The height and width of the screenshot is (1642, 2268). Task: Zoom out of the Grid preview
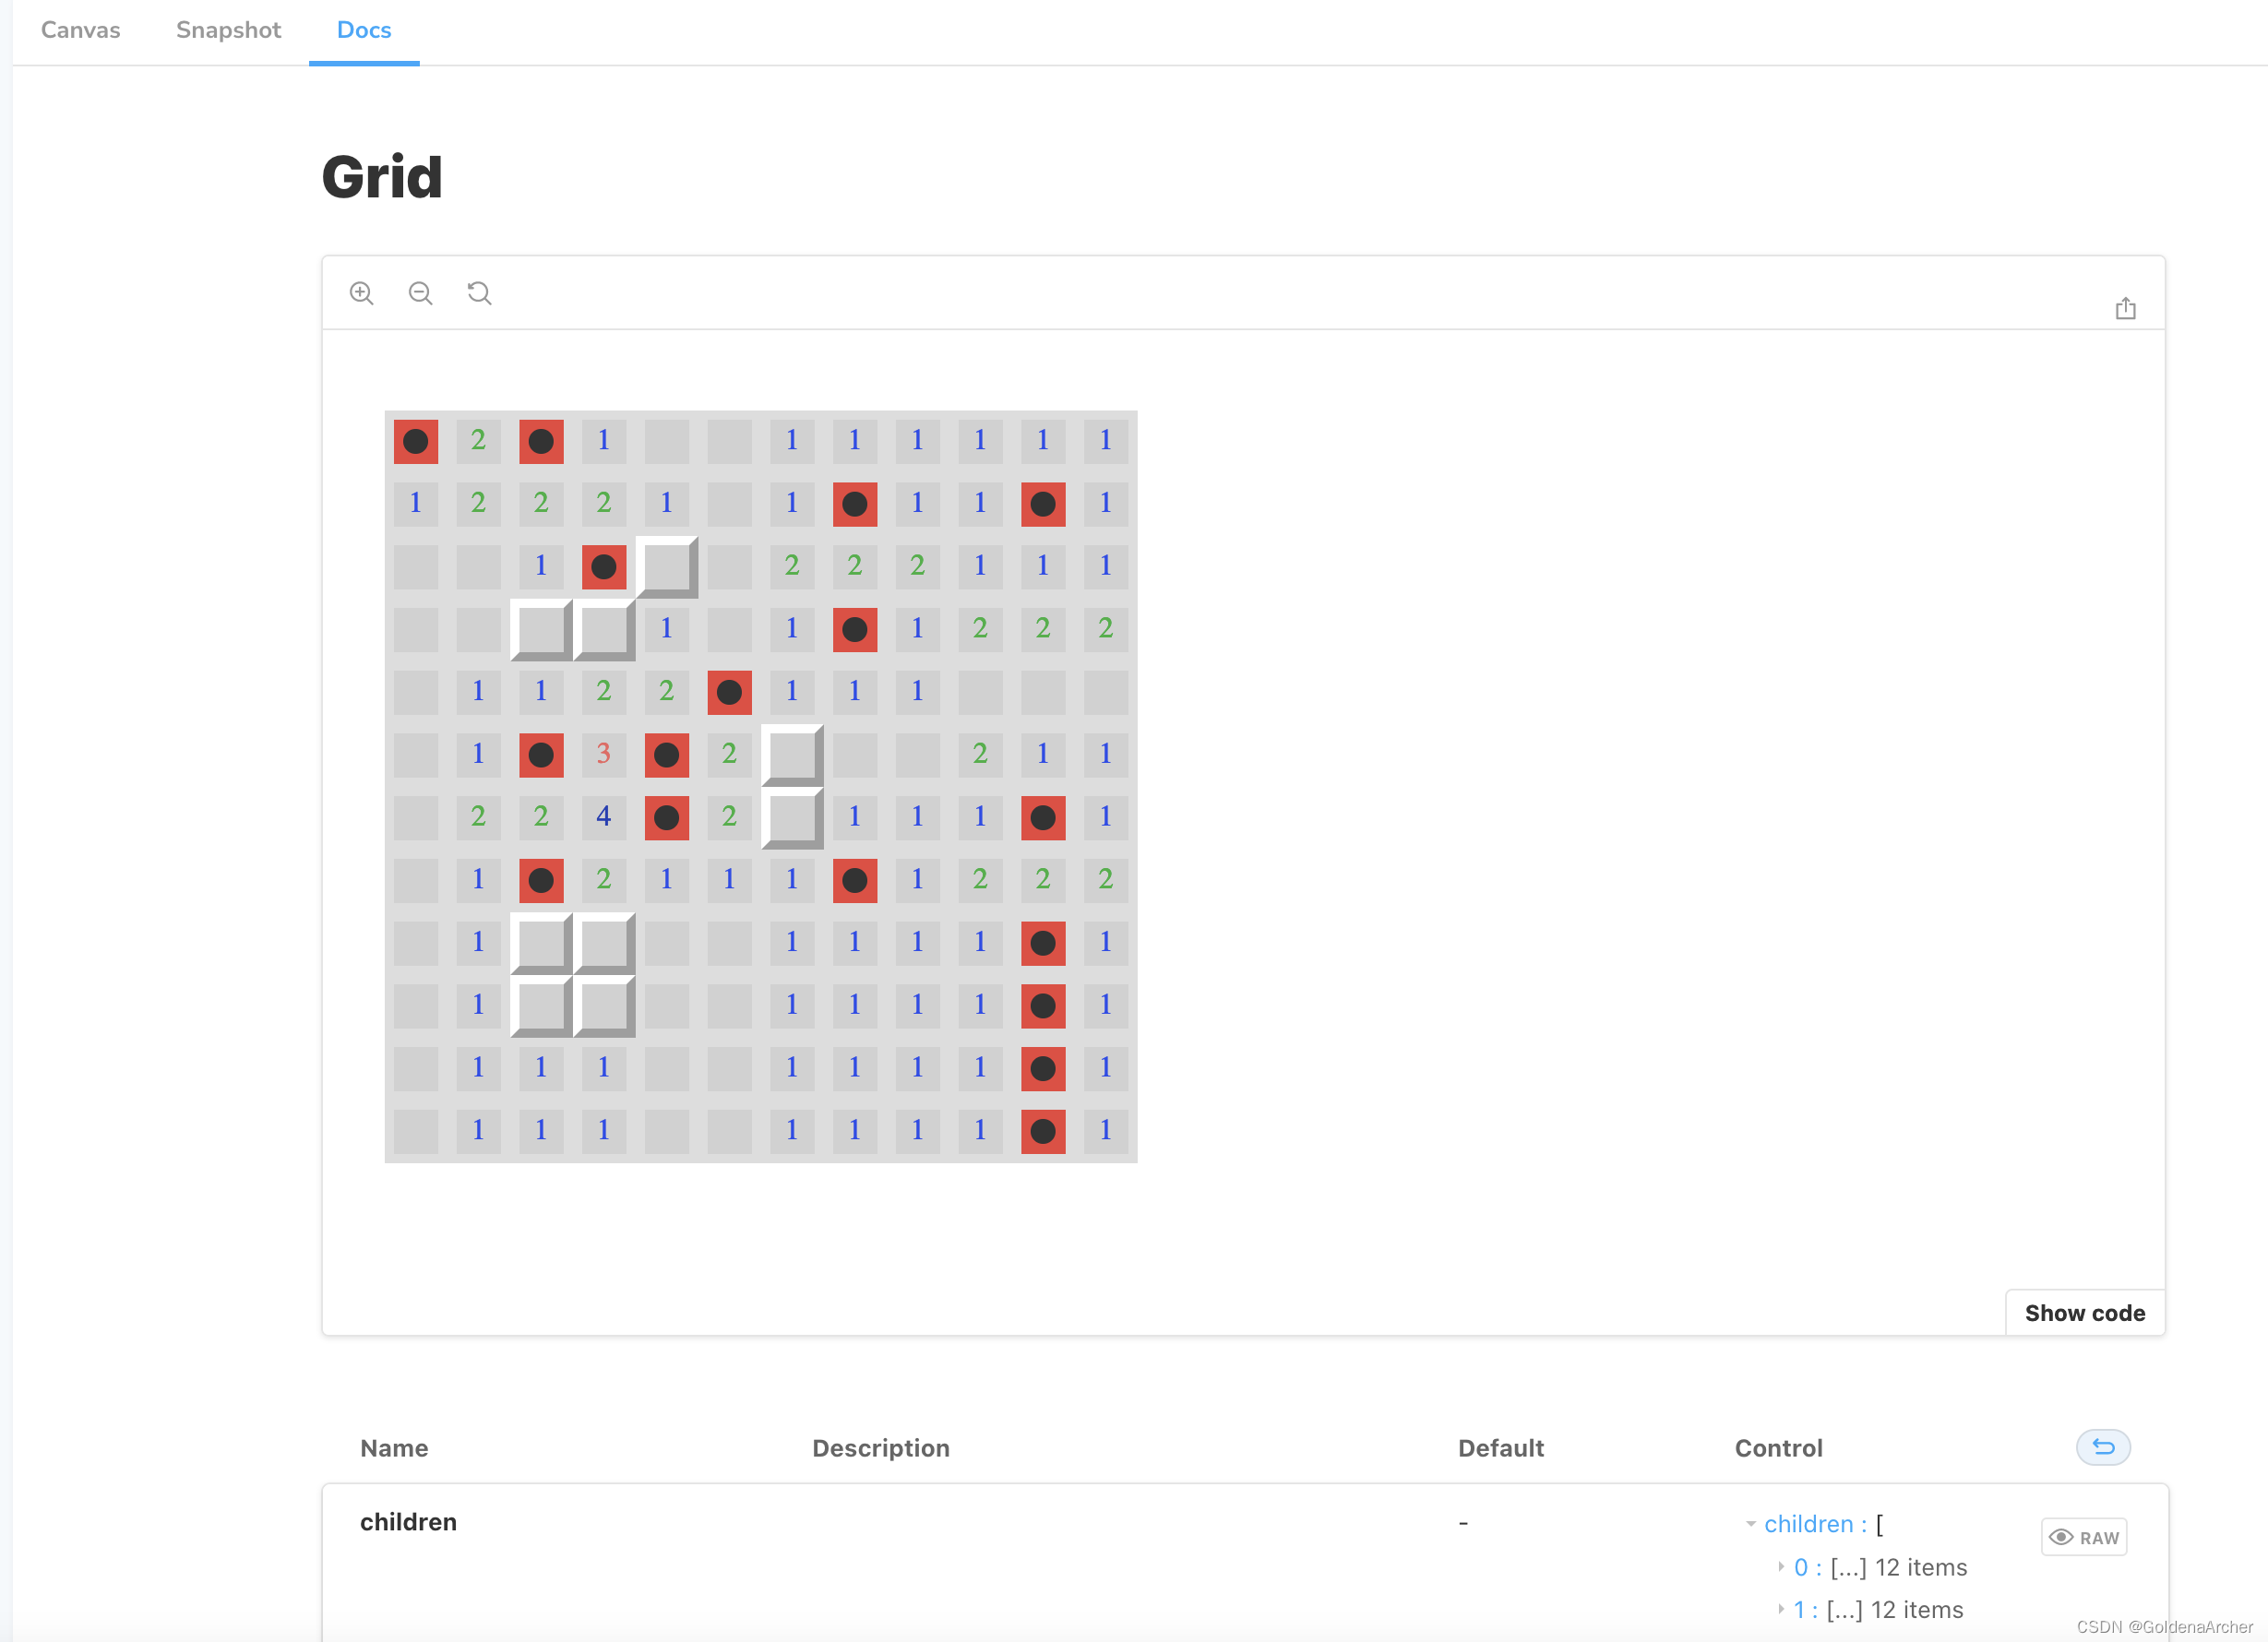tap(421, 293)
